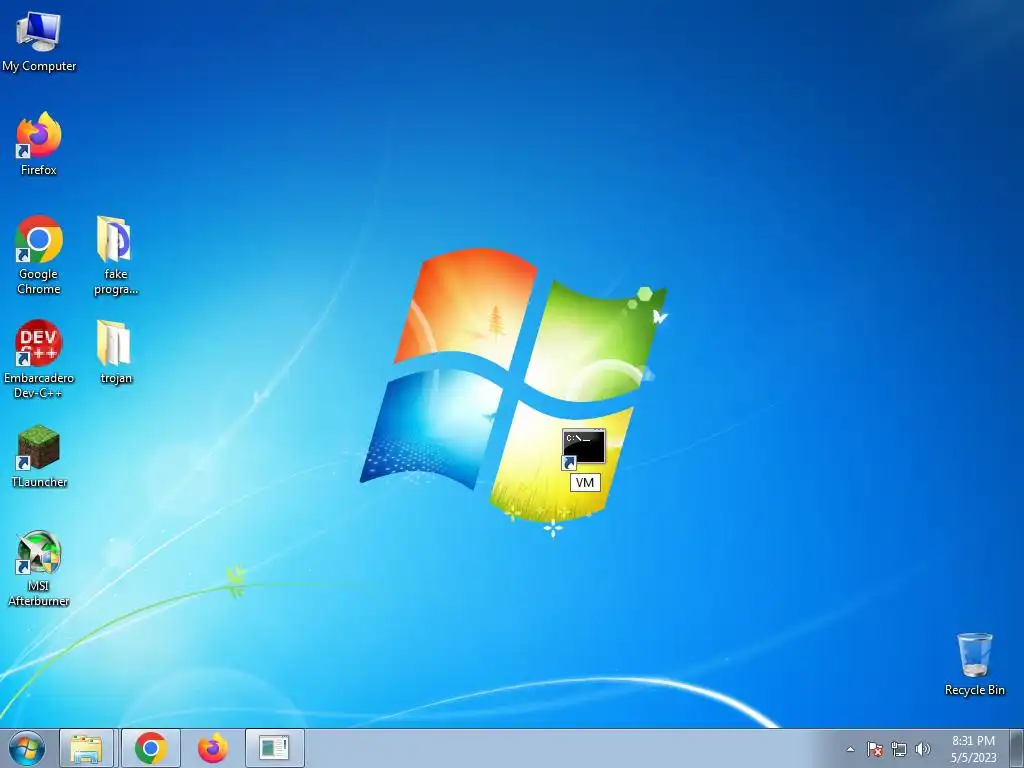Click the Show desktop button
The image size is (1024, 768).
pyautogui.click(x=1017, y=748)
